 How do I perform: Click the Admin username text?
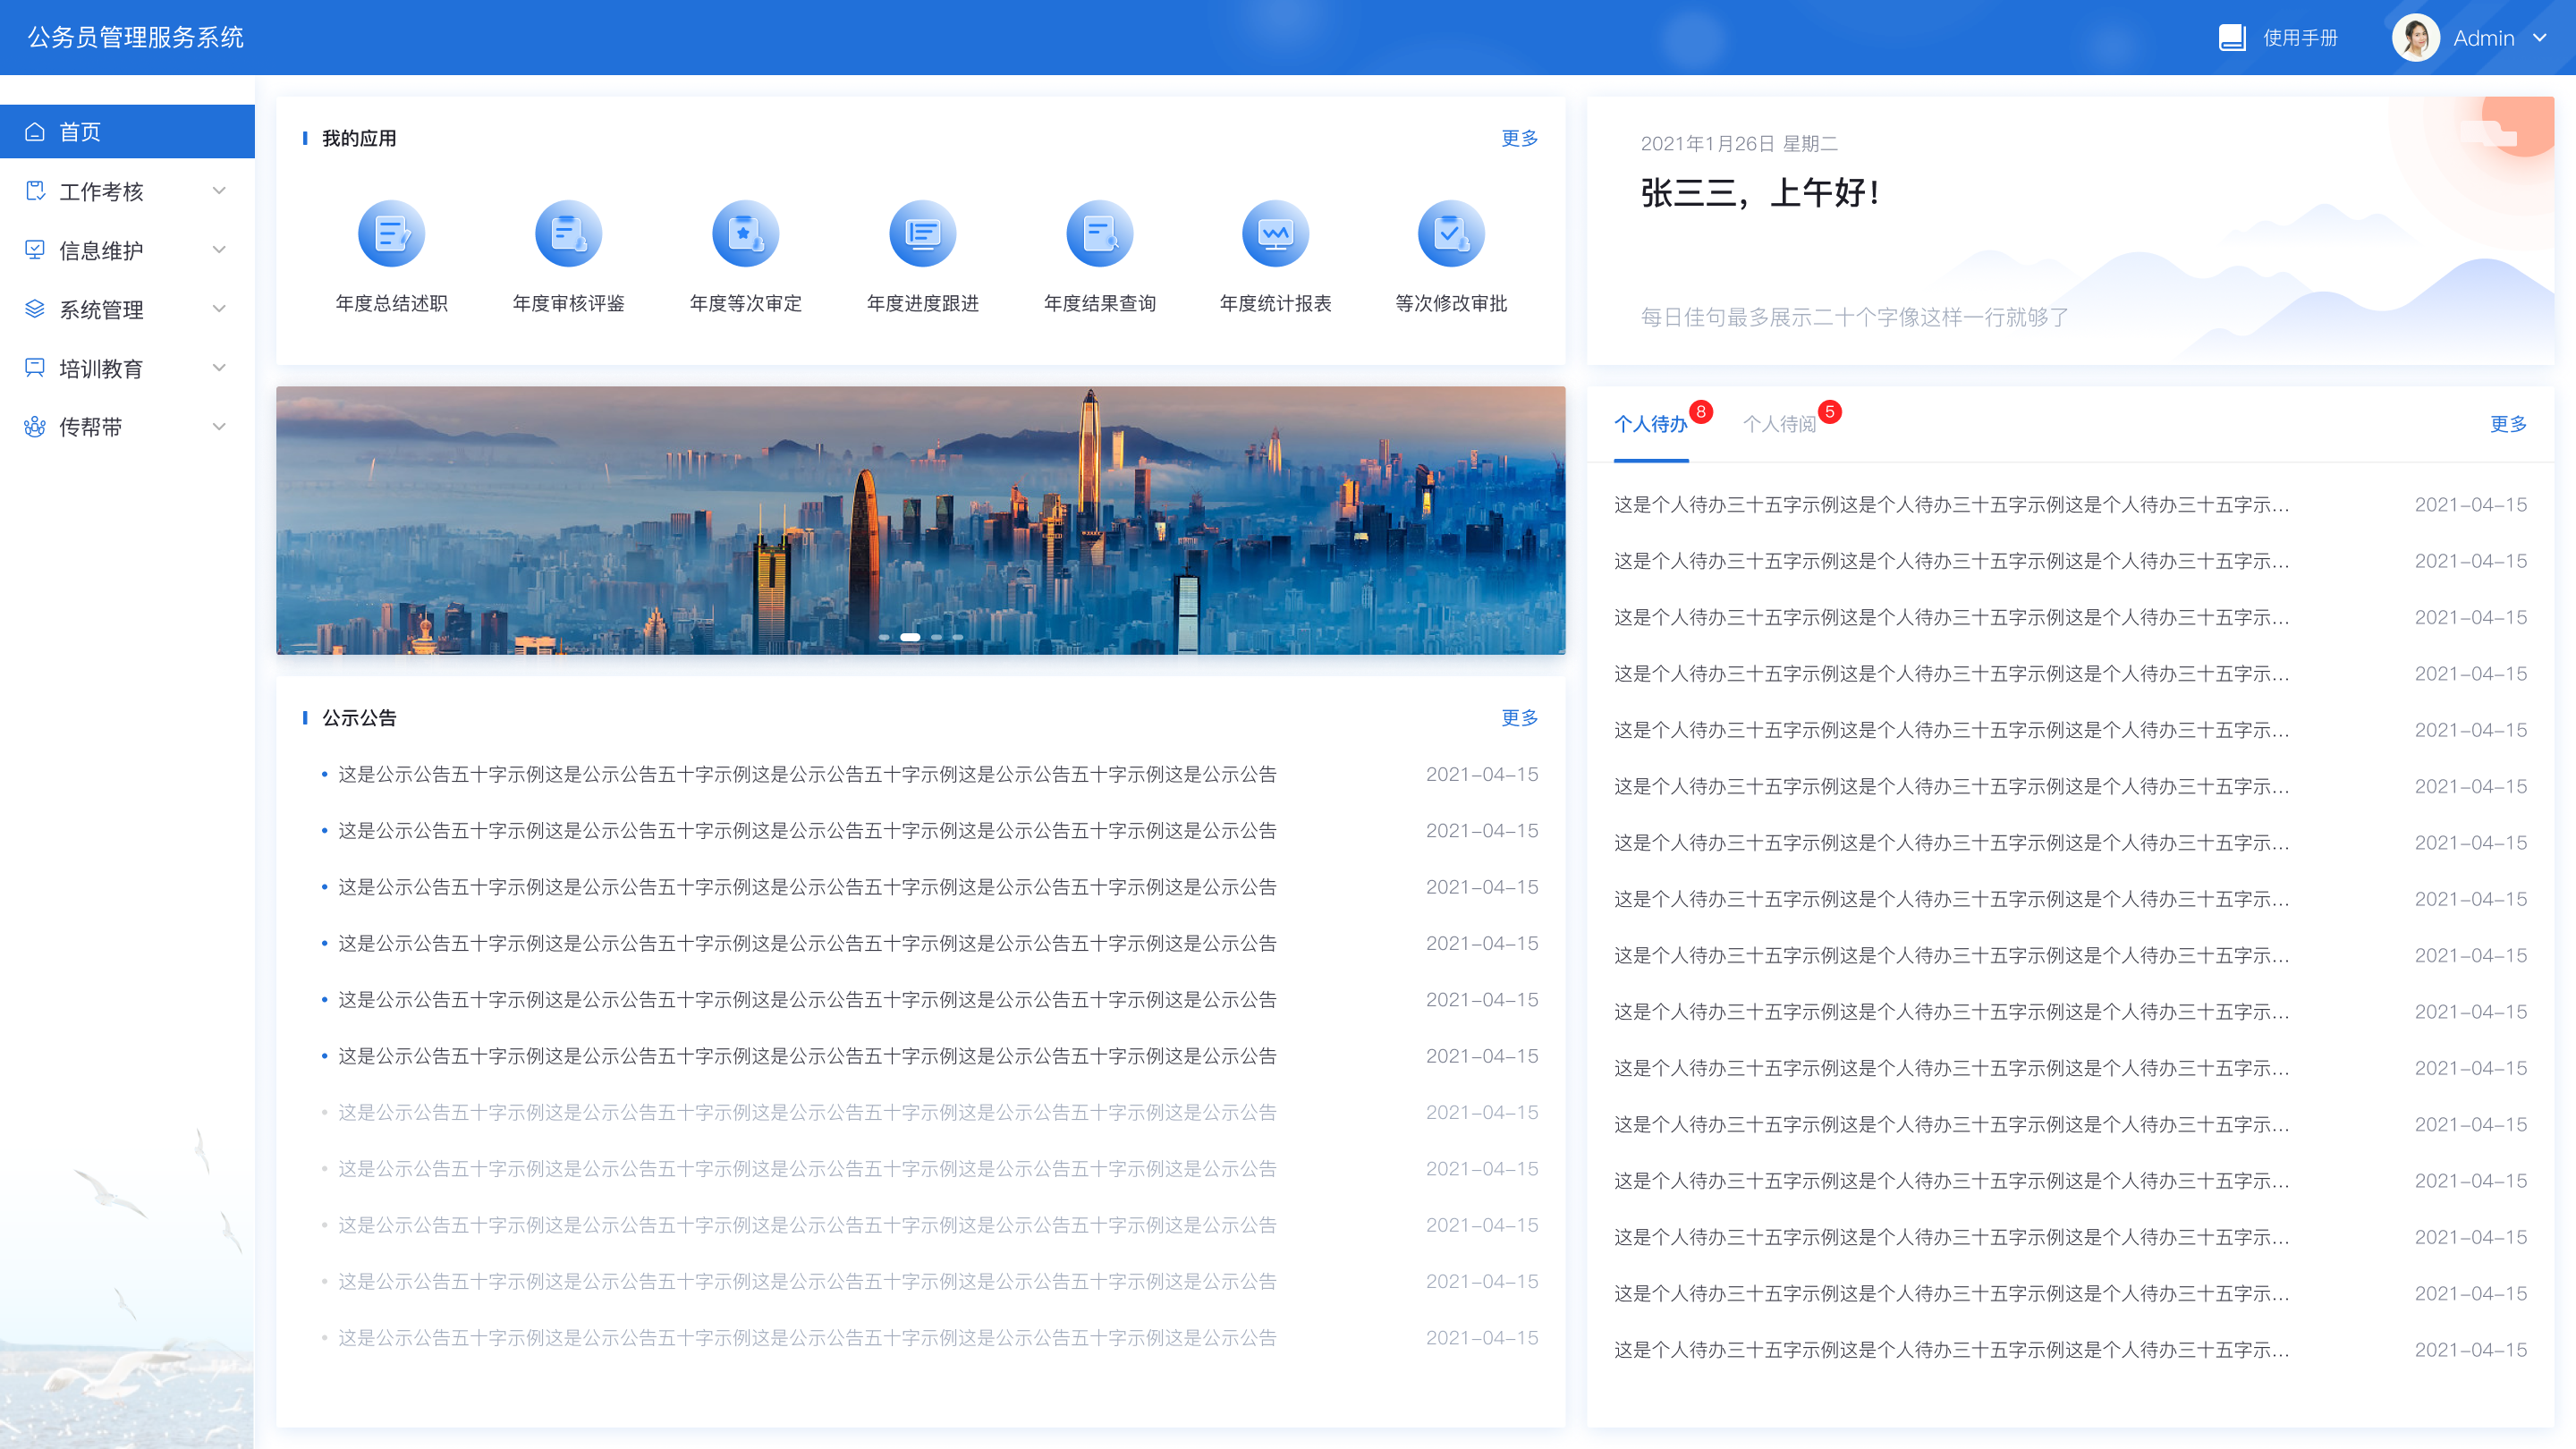(x=2483, y=38)
